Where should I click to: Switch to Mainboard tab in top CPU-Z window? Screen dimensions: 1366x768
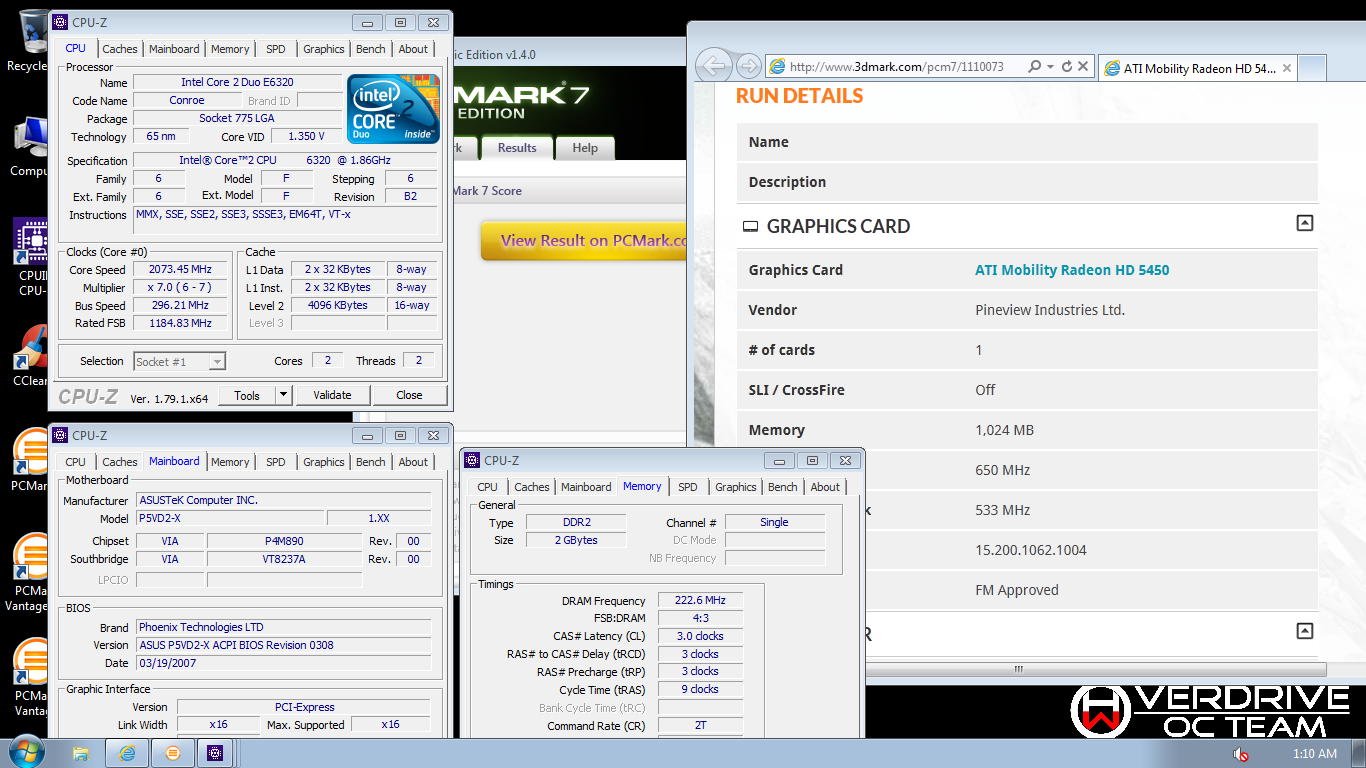click(174, 49)
